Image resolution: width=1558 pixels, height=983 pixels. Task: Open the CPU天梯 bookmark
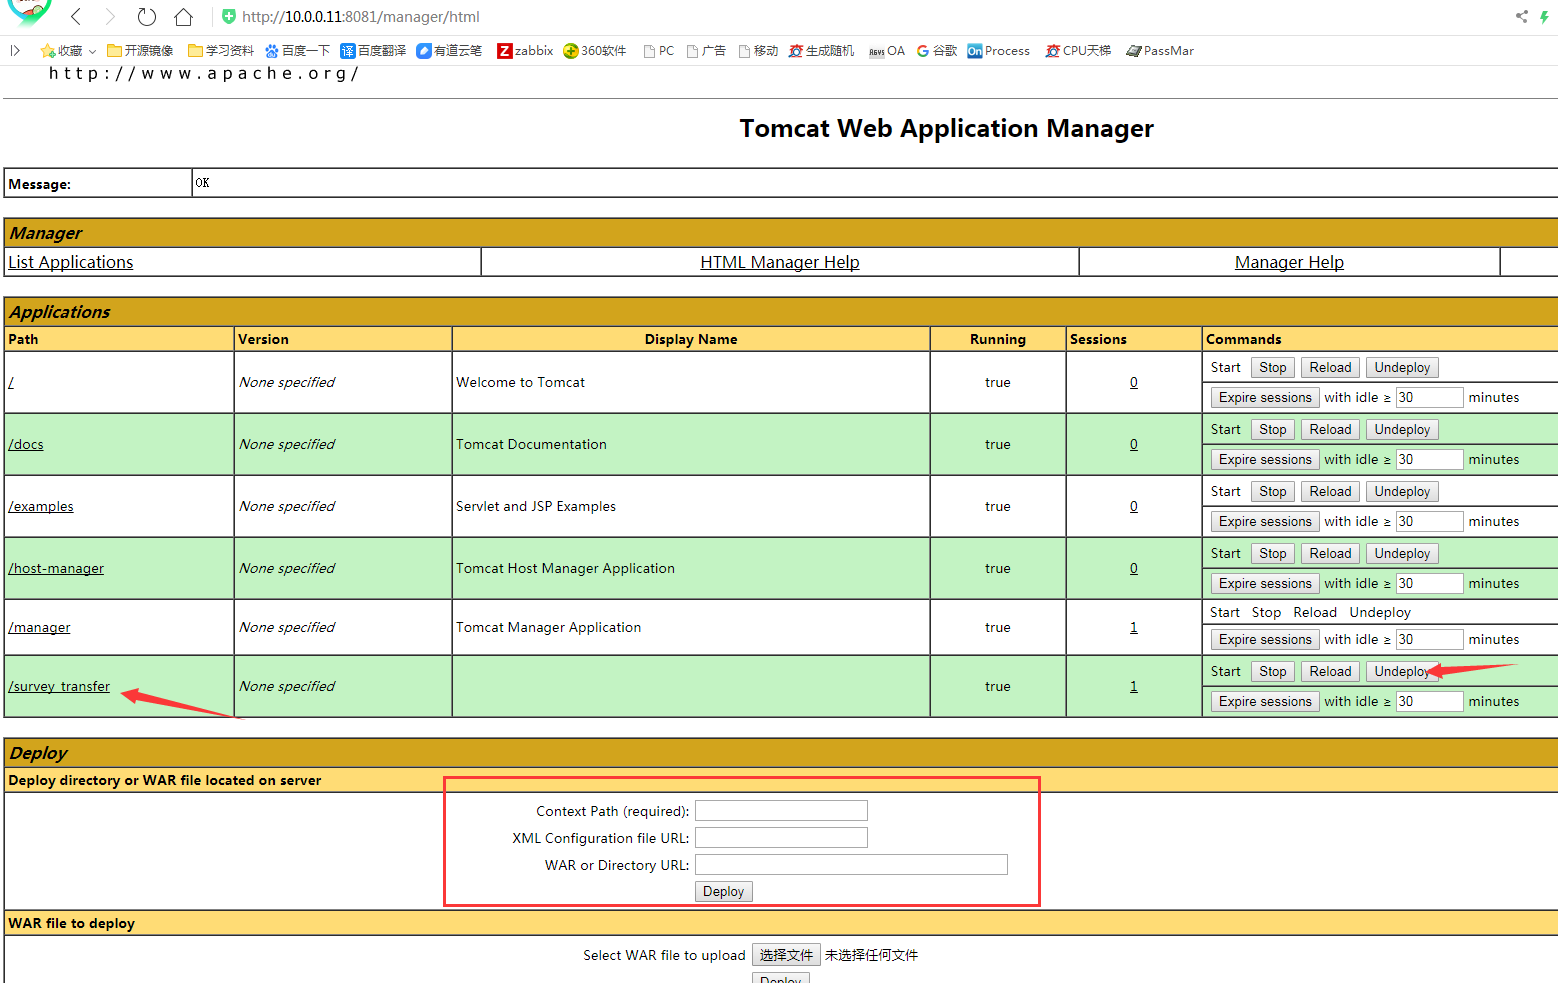point(1078,50)
